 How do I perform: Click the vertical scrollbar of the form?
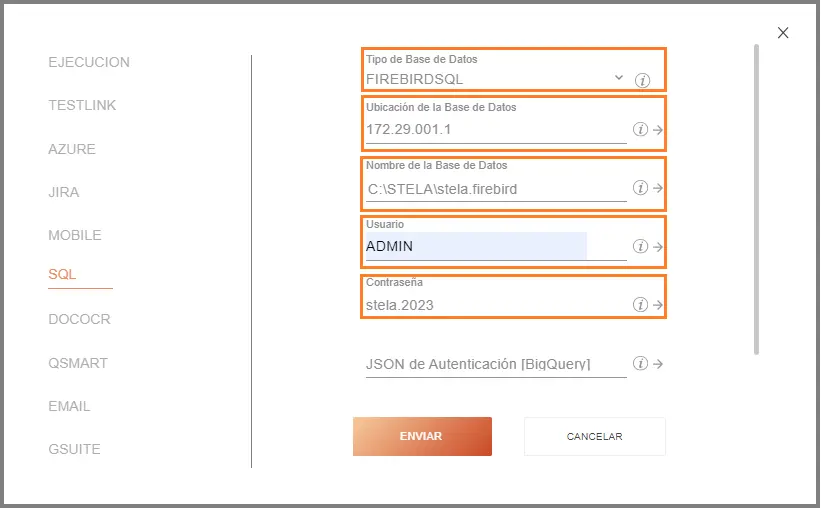pyautogui.click(x=756, y=200)
